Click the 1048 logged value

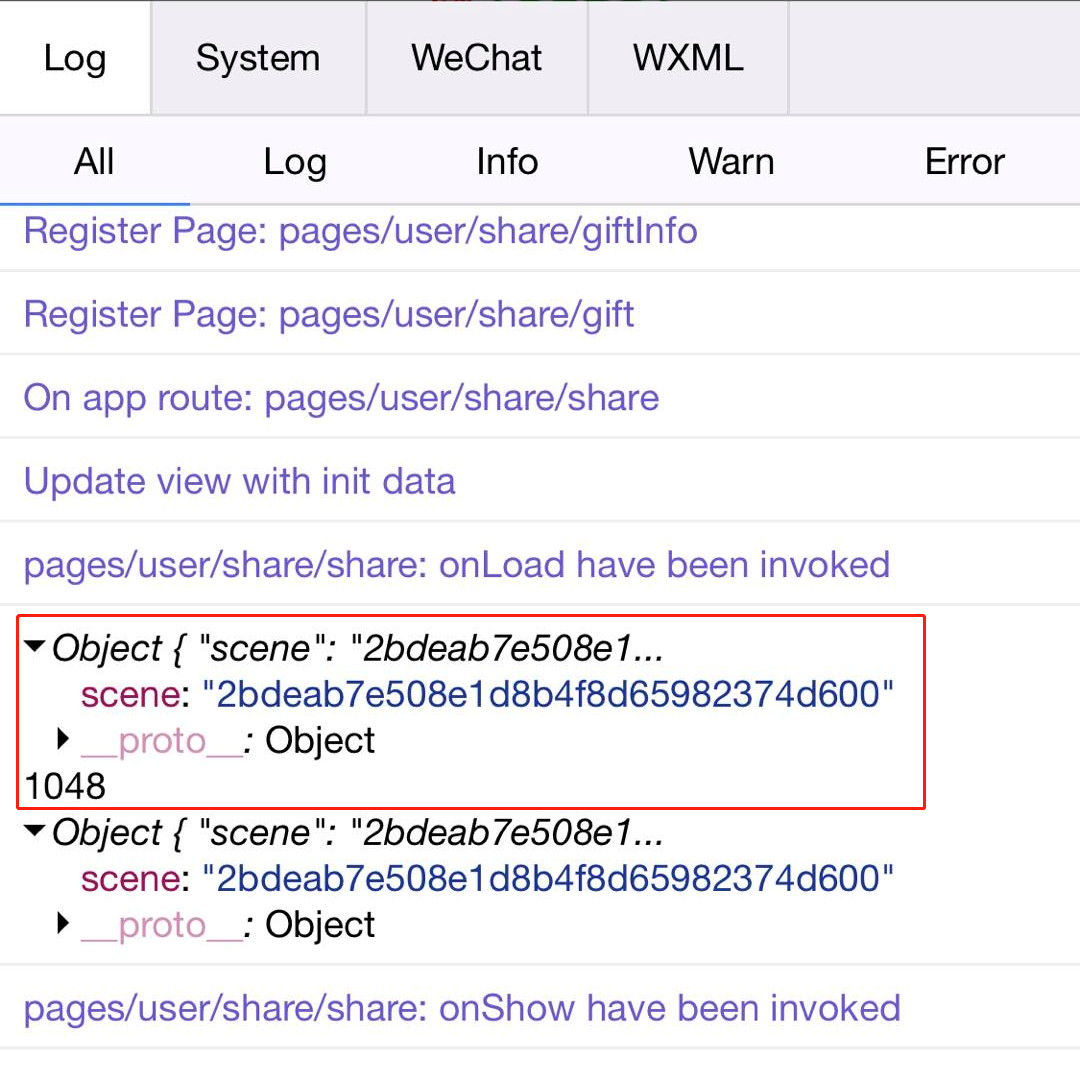65,787
